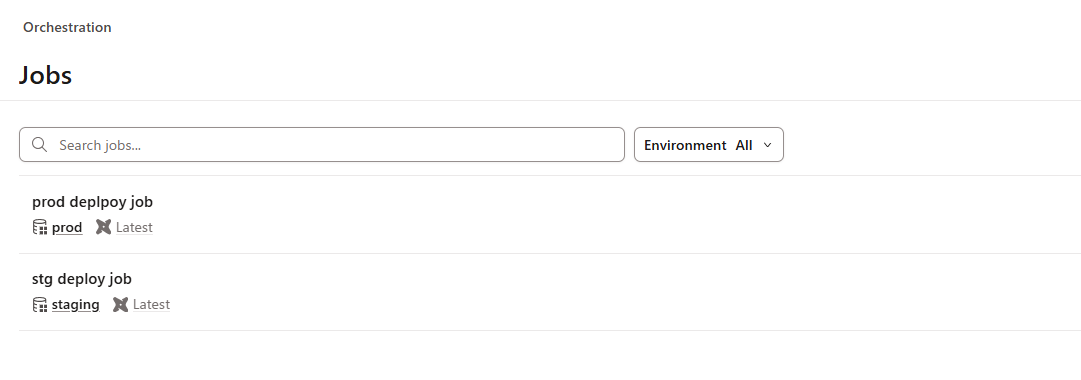Click Latest version label under stg deploy job
The image size is (1081, 380).
152,305
